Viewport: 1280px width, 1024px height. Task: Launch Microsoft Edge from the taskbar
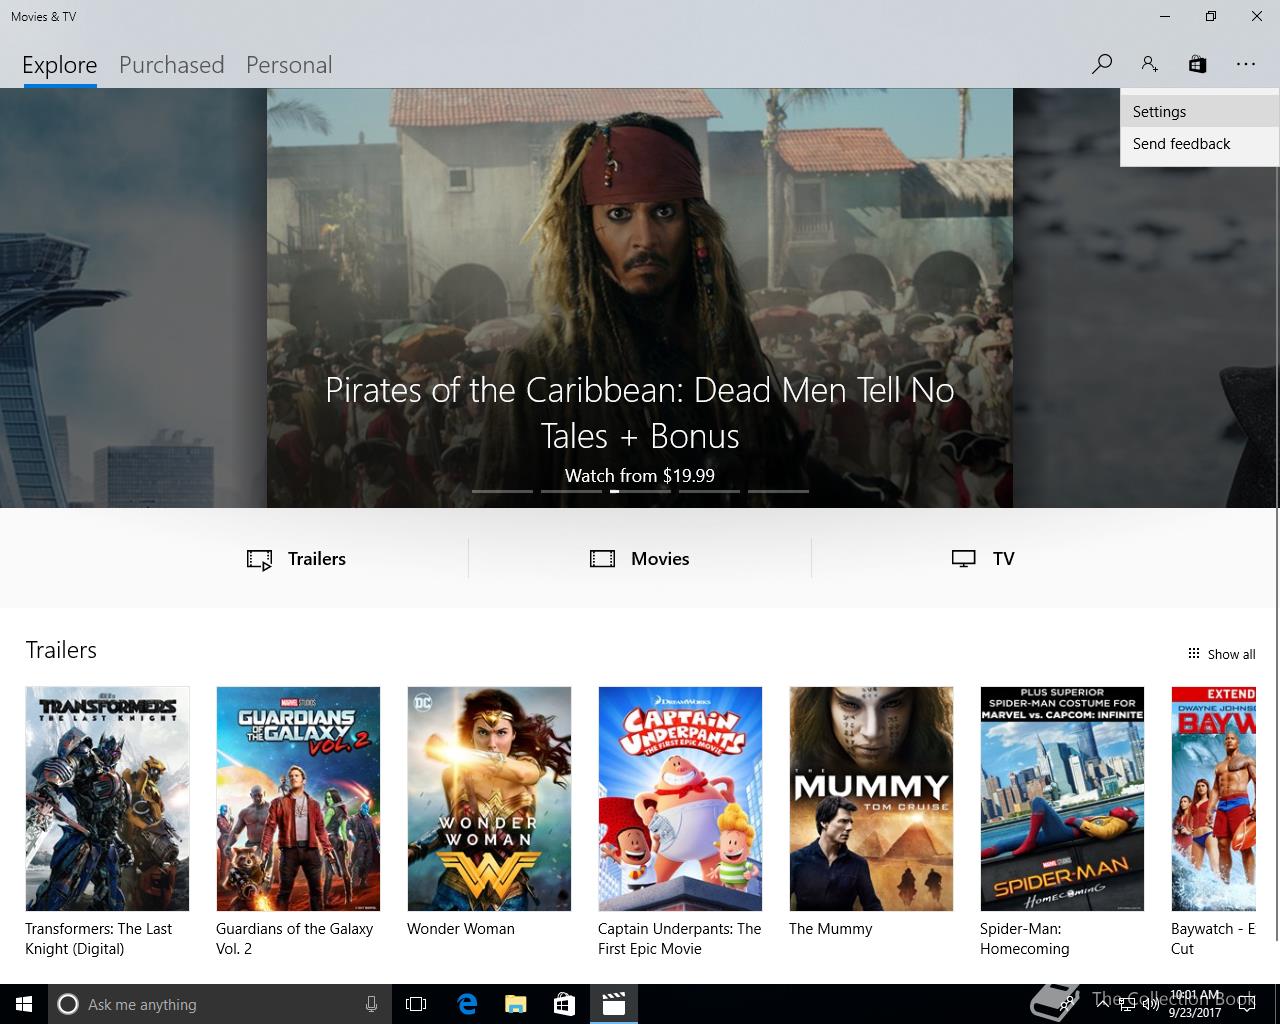(467, 1004)
